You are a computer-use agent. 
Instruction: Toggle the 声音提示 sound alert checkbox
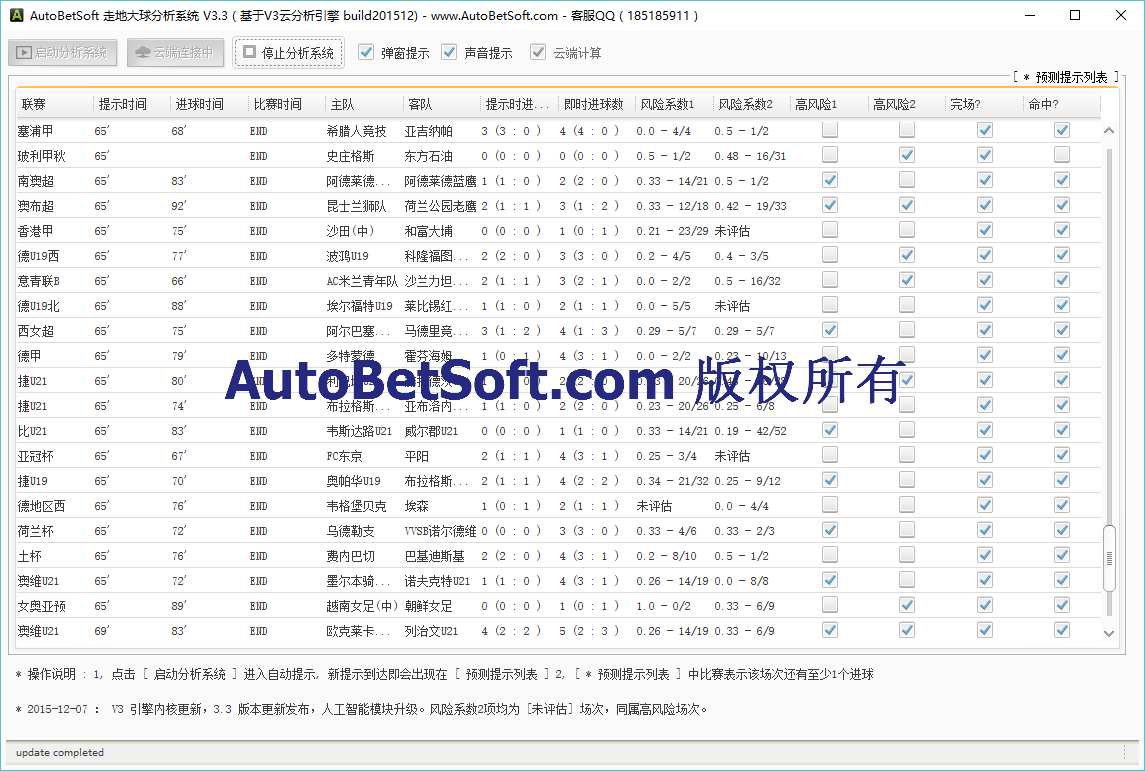click(x=449, y=53)
